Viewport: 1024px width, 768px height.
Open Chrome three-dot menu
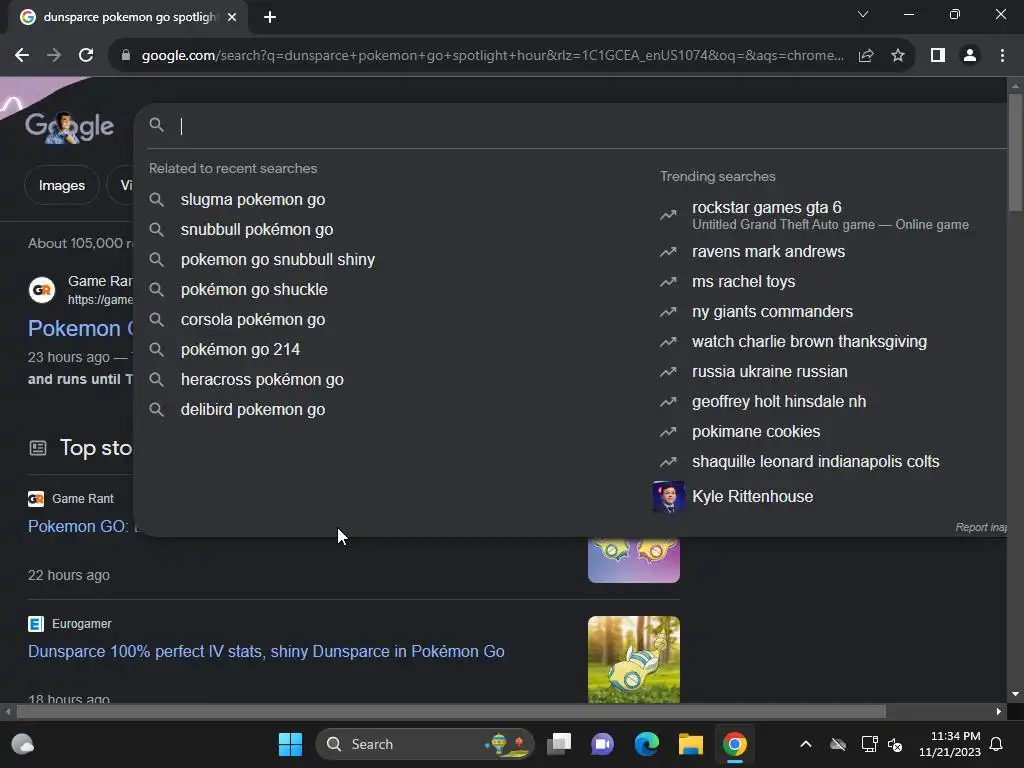point(1002,56)
